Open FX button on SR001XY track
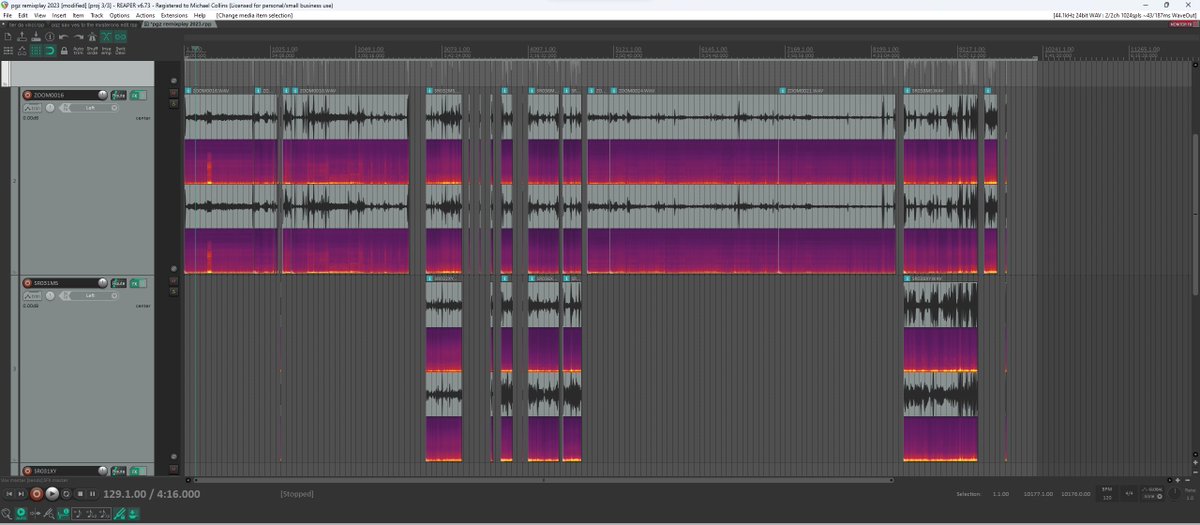 point(135,470)
